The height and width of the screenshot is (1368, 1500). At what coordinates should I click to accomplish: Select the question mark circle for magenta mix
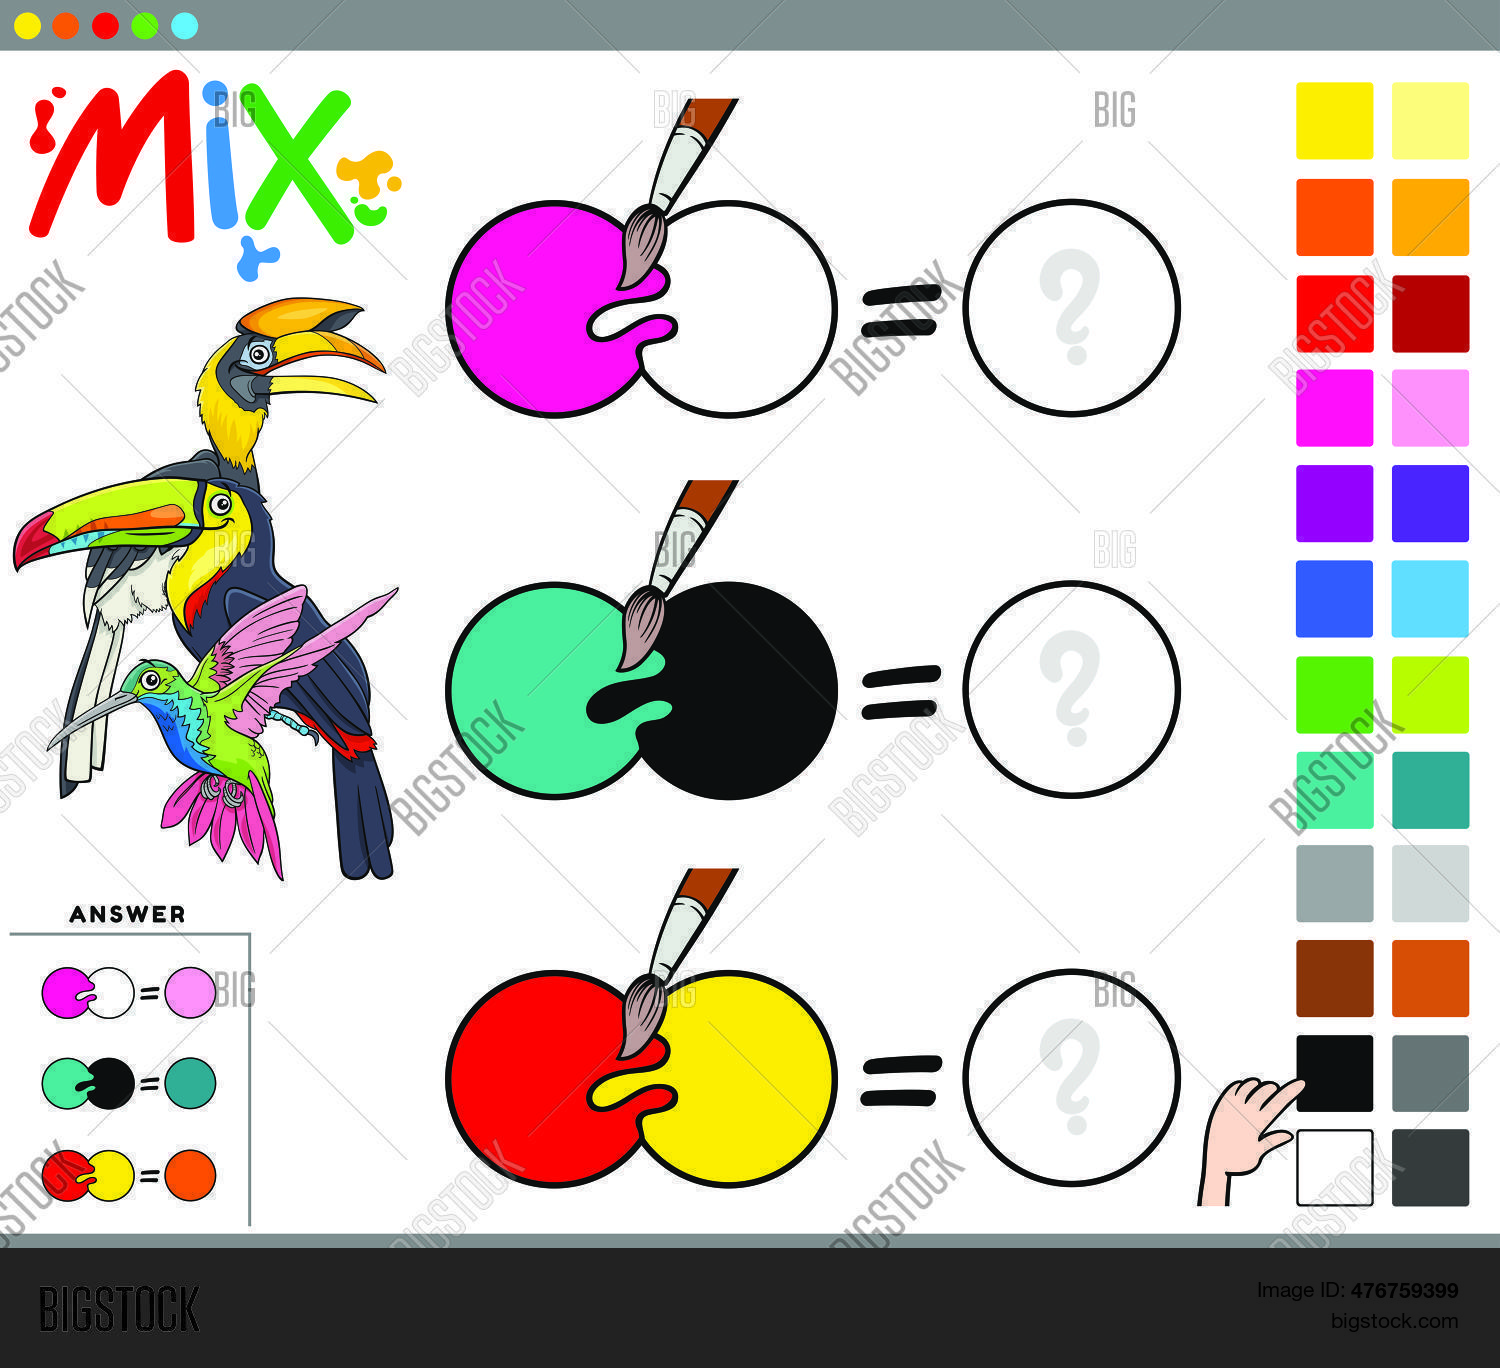[x=1071, y=308]
